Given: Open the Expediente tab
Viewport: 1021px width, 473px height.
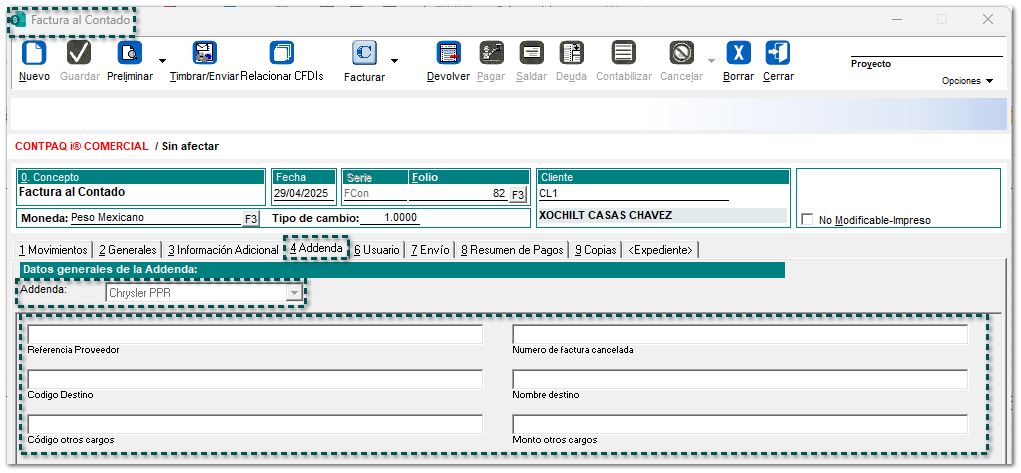Looking at the screenshot, I should click(x=660, y=250).
